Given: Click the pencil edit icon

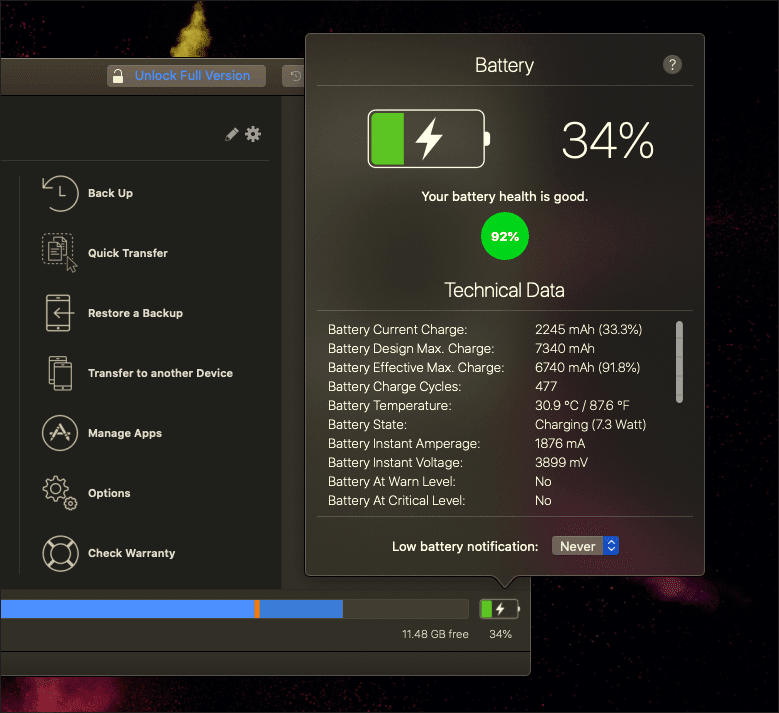Looking at the screenshot, I should click(232, 134).
